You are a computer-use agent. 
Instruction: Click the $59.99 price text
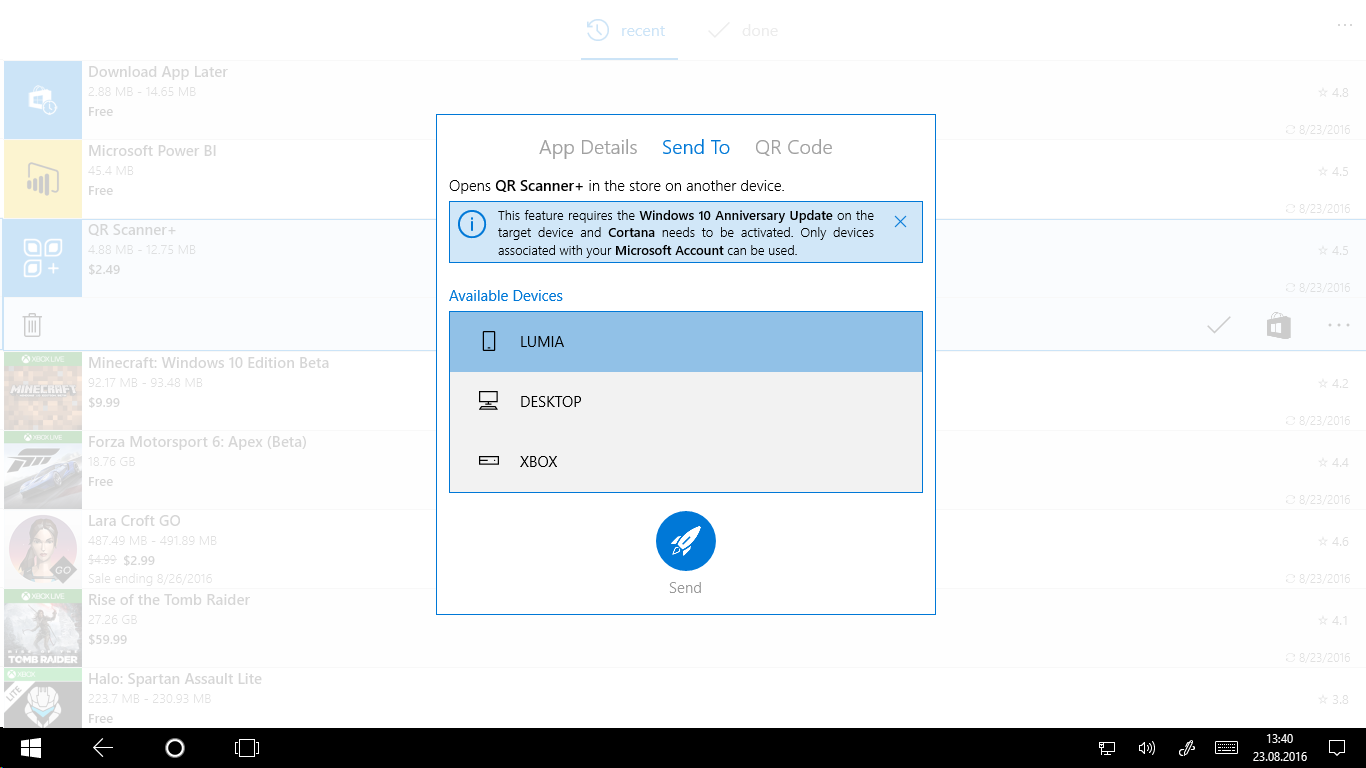(108, 640)
